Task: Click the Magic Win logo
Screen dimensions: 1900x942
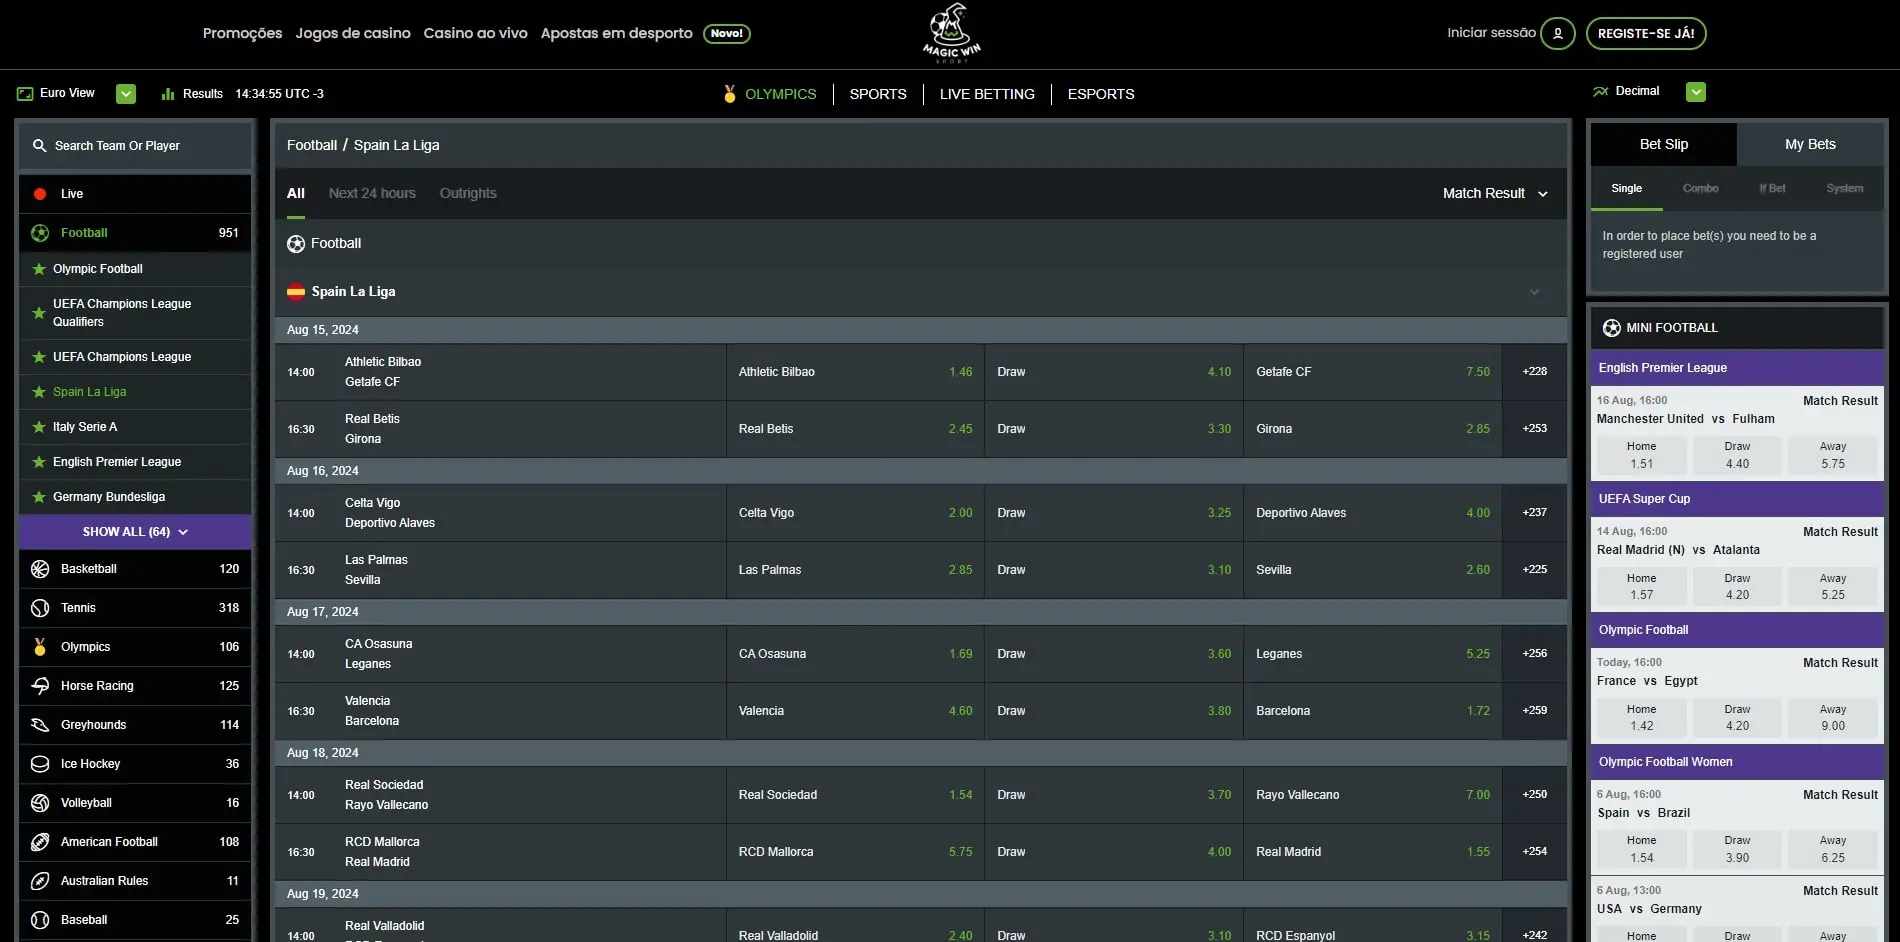Action: (x=951, y=33)
